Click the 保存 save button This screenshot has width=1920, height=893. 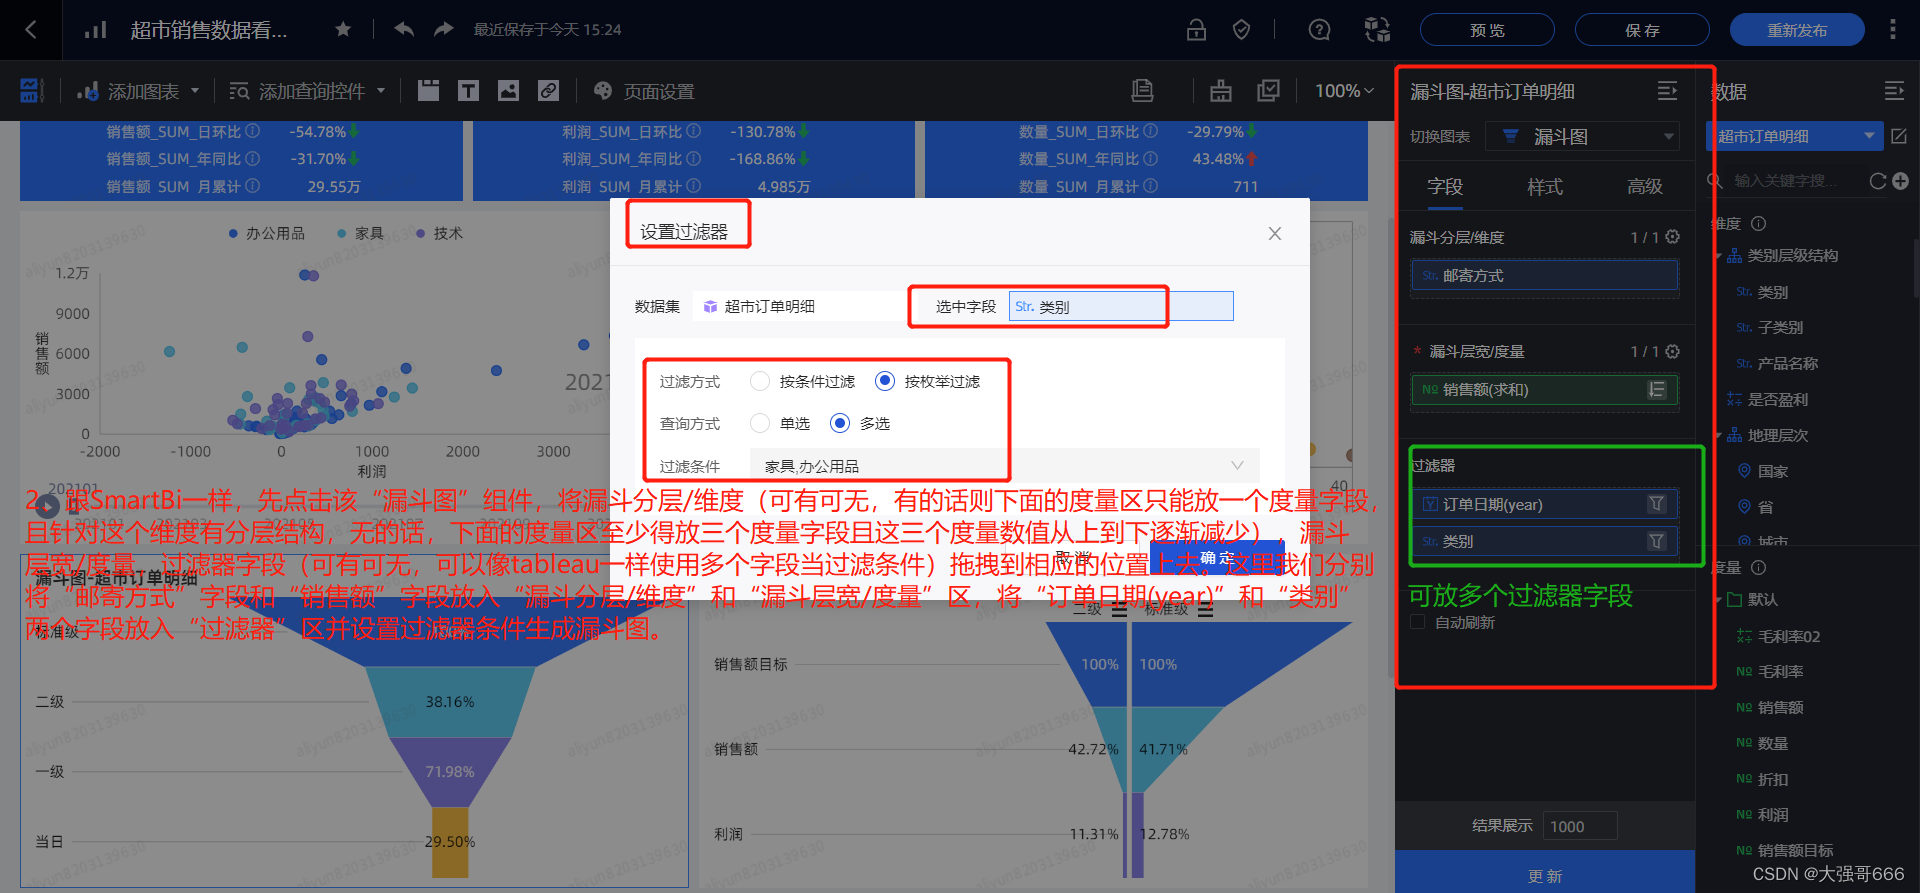[1642, 30]
